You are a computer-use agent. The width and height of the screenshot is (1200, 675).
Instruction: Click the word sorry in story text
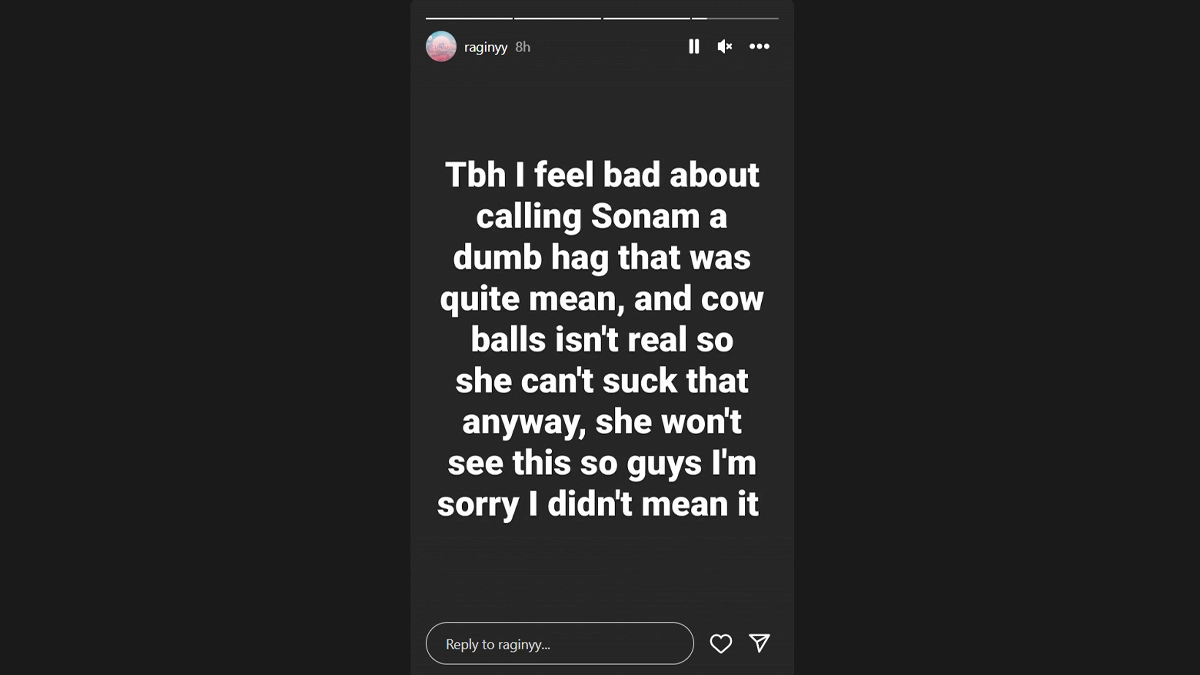coord(478,505)
